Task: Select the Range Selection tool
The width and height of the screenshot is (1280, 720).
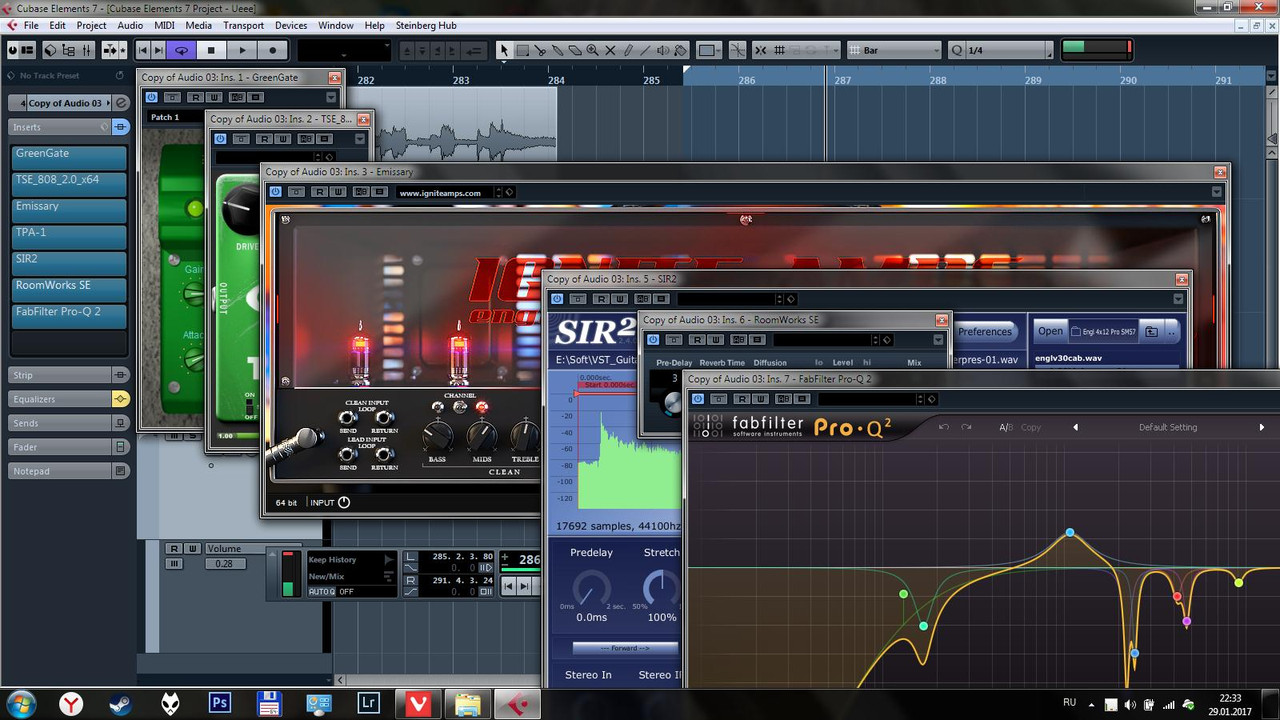Action: [522, 50]
